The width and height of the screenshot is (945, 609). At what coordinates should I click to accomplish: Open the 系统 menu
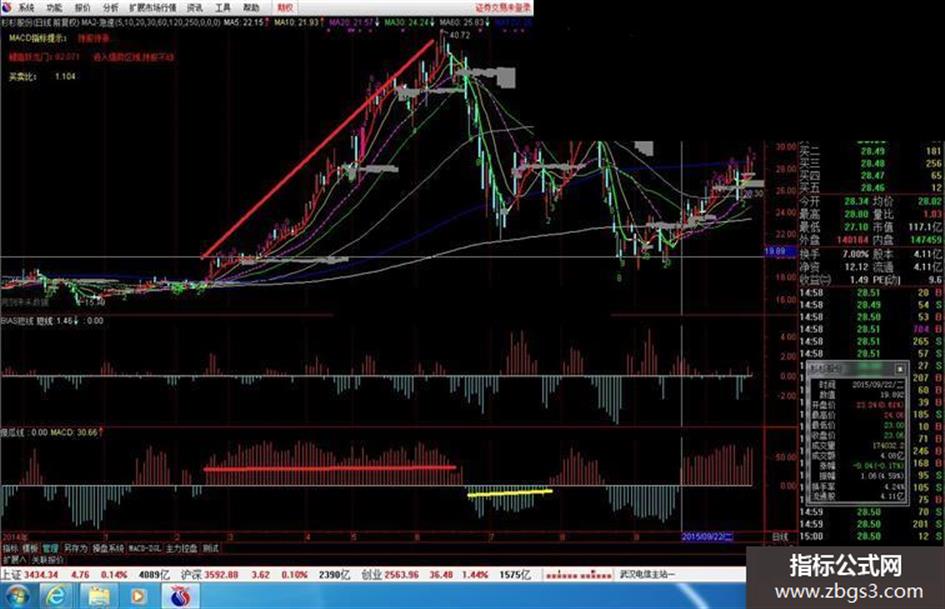click(x=26, y=8)
